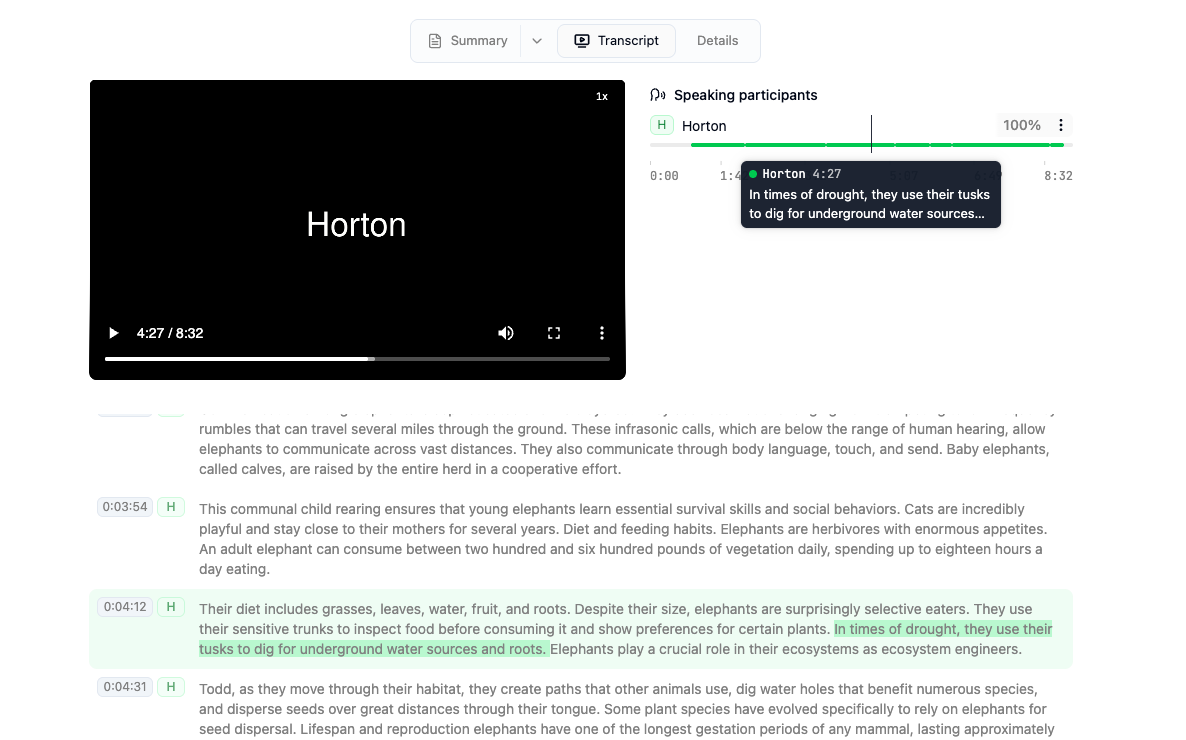Mute the video volume
Screen dimensions: 1186x740
click(x=505, y=333)
